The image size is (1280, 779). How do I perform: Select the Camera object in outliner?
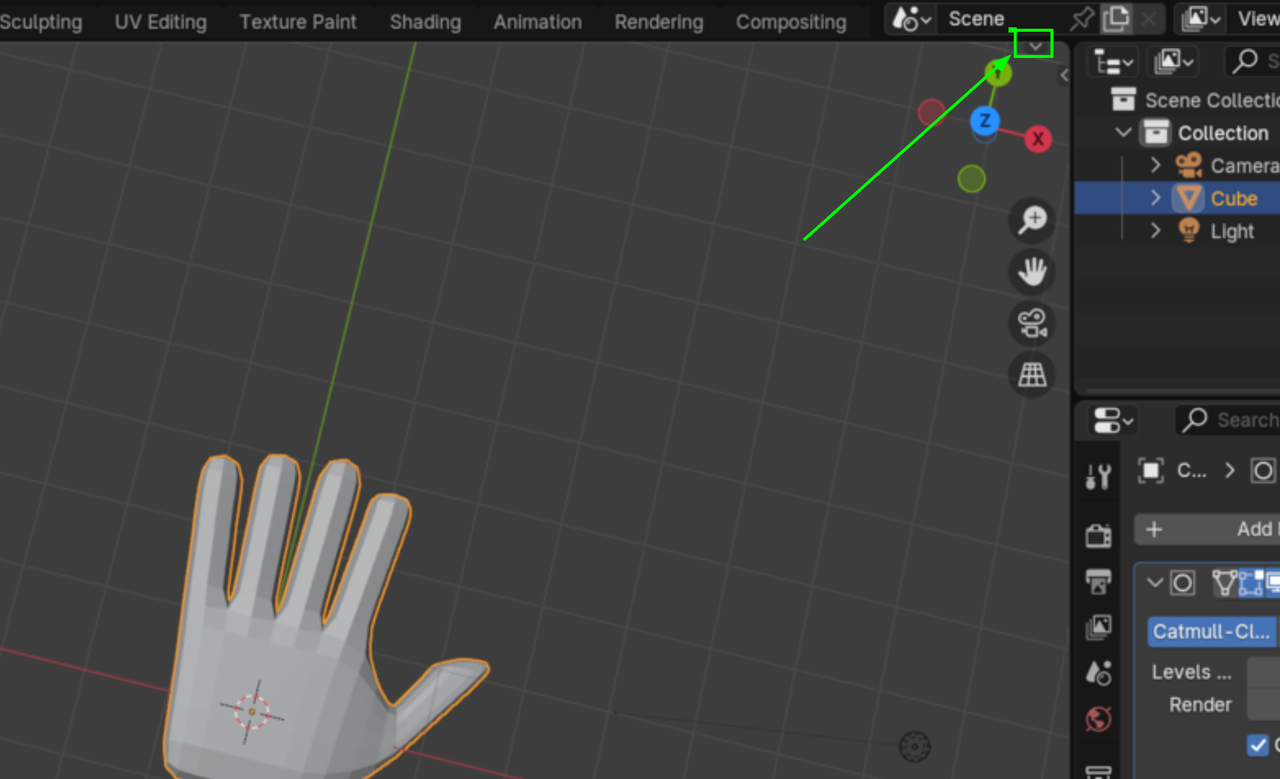point(1244,166)
